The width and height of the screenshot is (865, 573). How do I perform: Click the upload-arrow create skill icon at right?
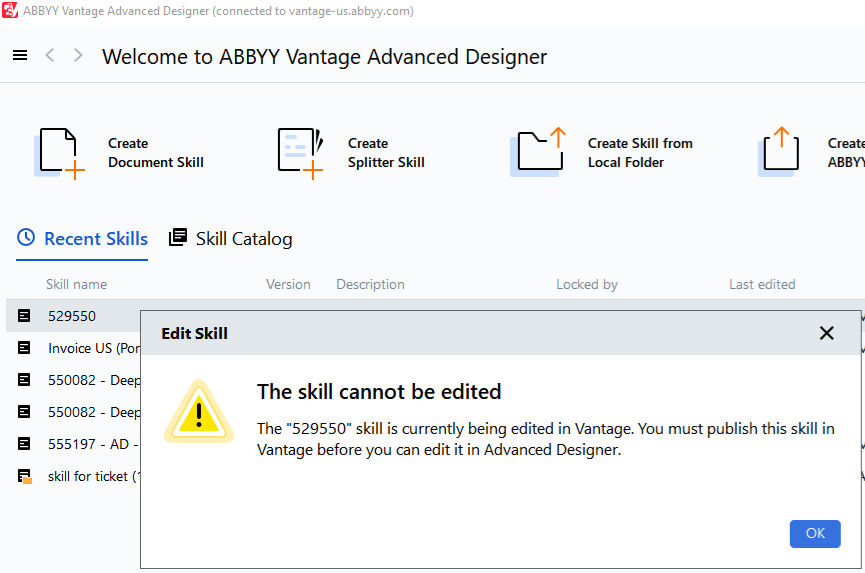pyautogui.click(x=778, y=151)
